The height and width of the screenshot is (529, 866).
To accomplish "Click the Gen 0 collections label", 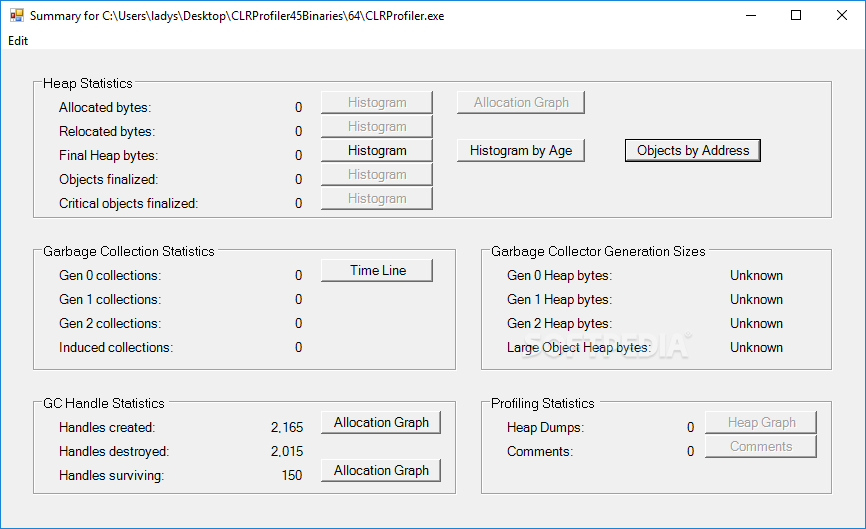I will (x=110, y=276).
